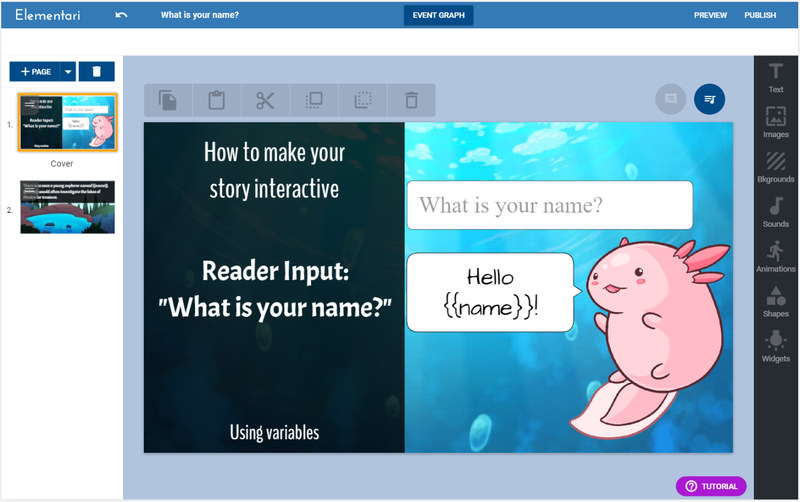
Task: Add a new page
Action: [35, 72]
